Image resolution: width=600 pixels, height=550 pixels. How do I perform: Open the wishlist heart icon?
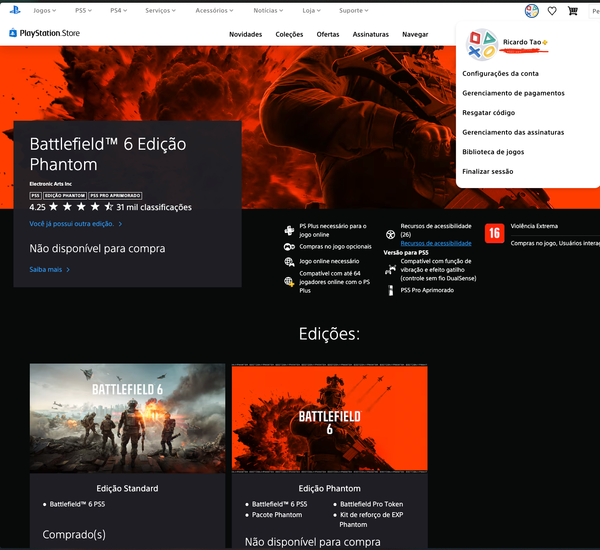click(551, 11)
